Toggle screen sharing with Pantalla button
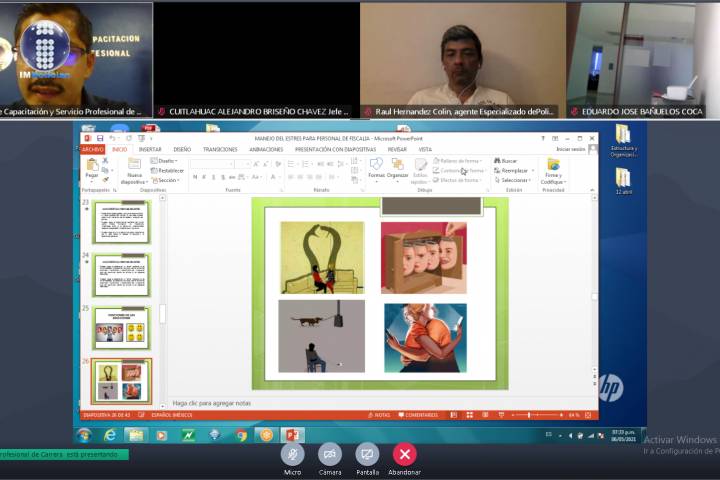Viewport: 720px width, 480px height. [x=367, y=454]
